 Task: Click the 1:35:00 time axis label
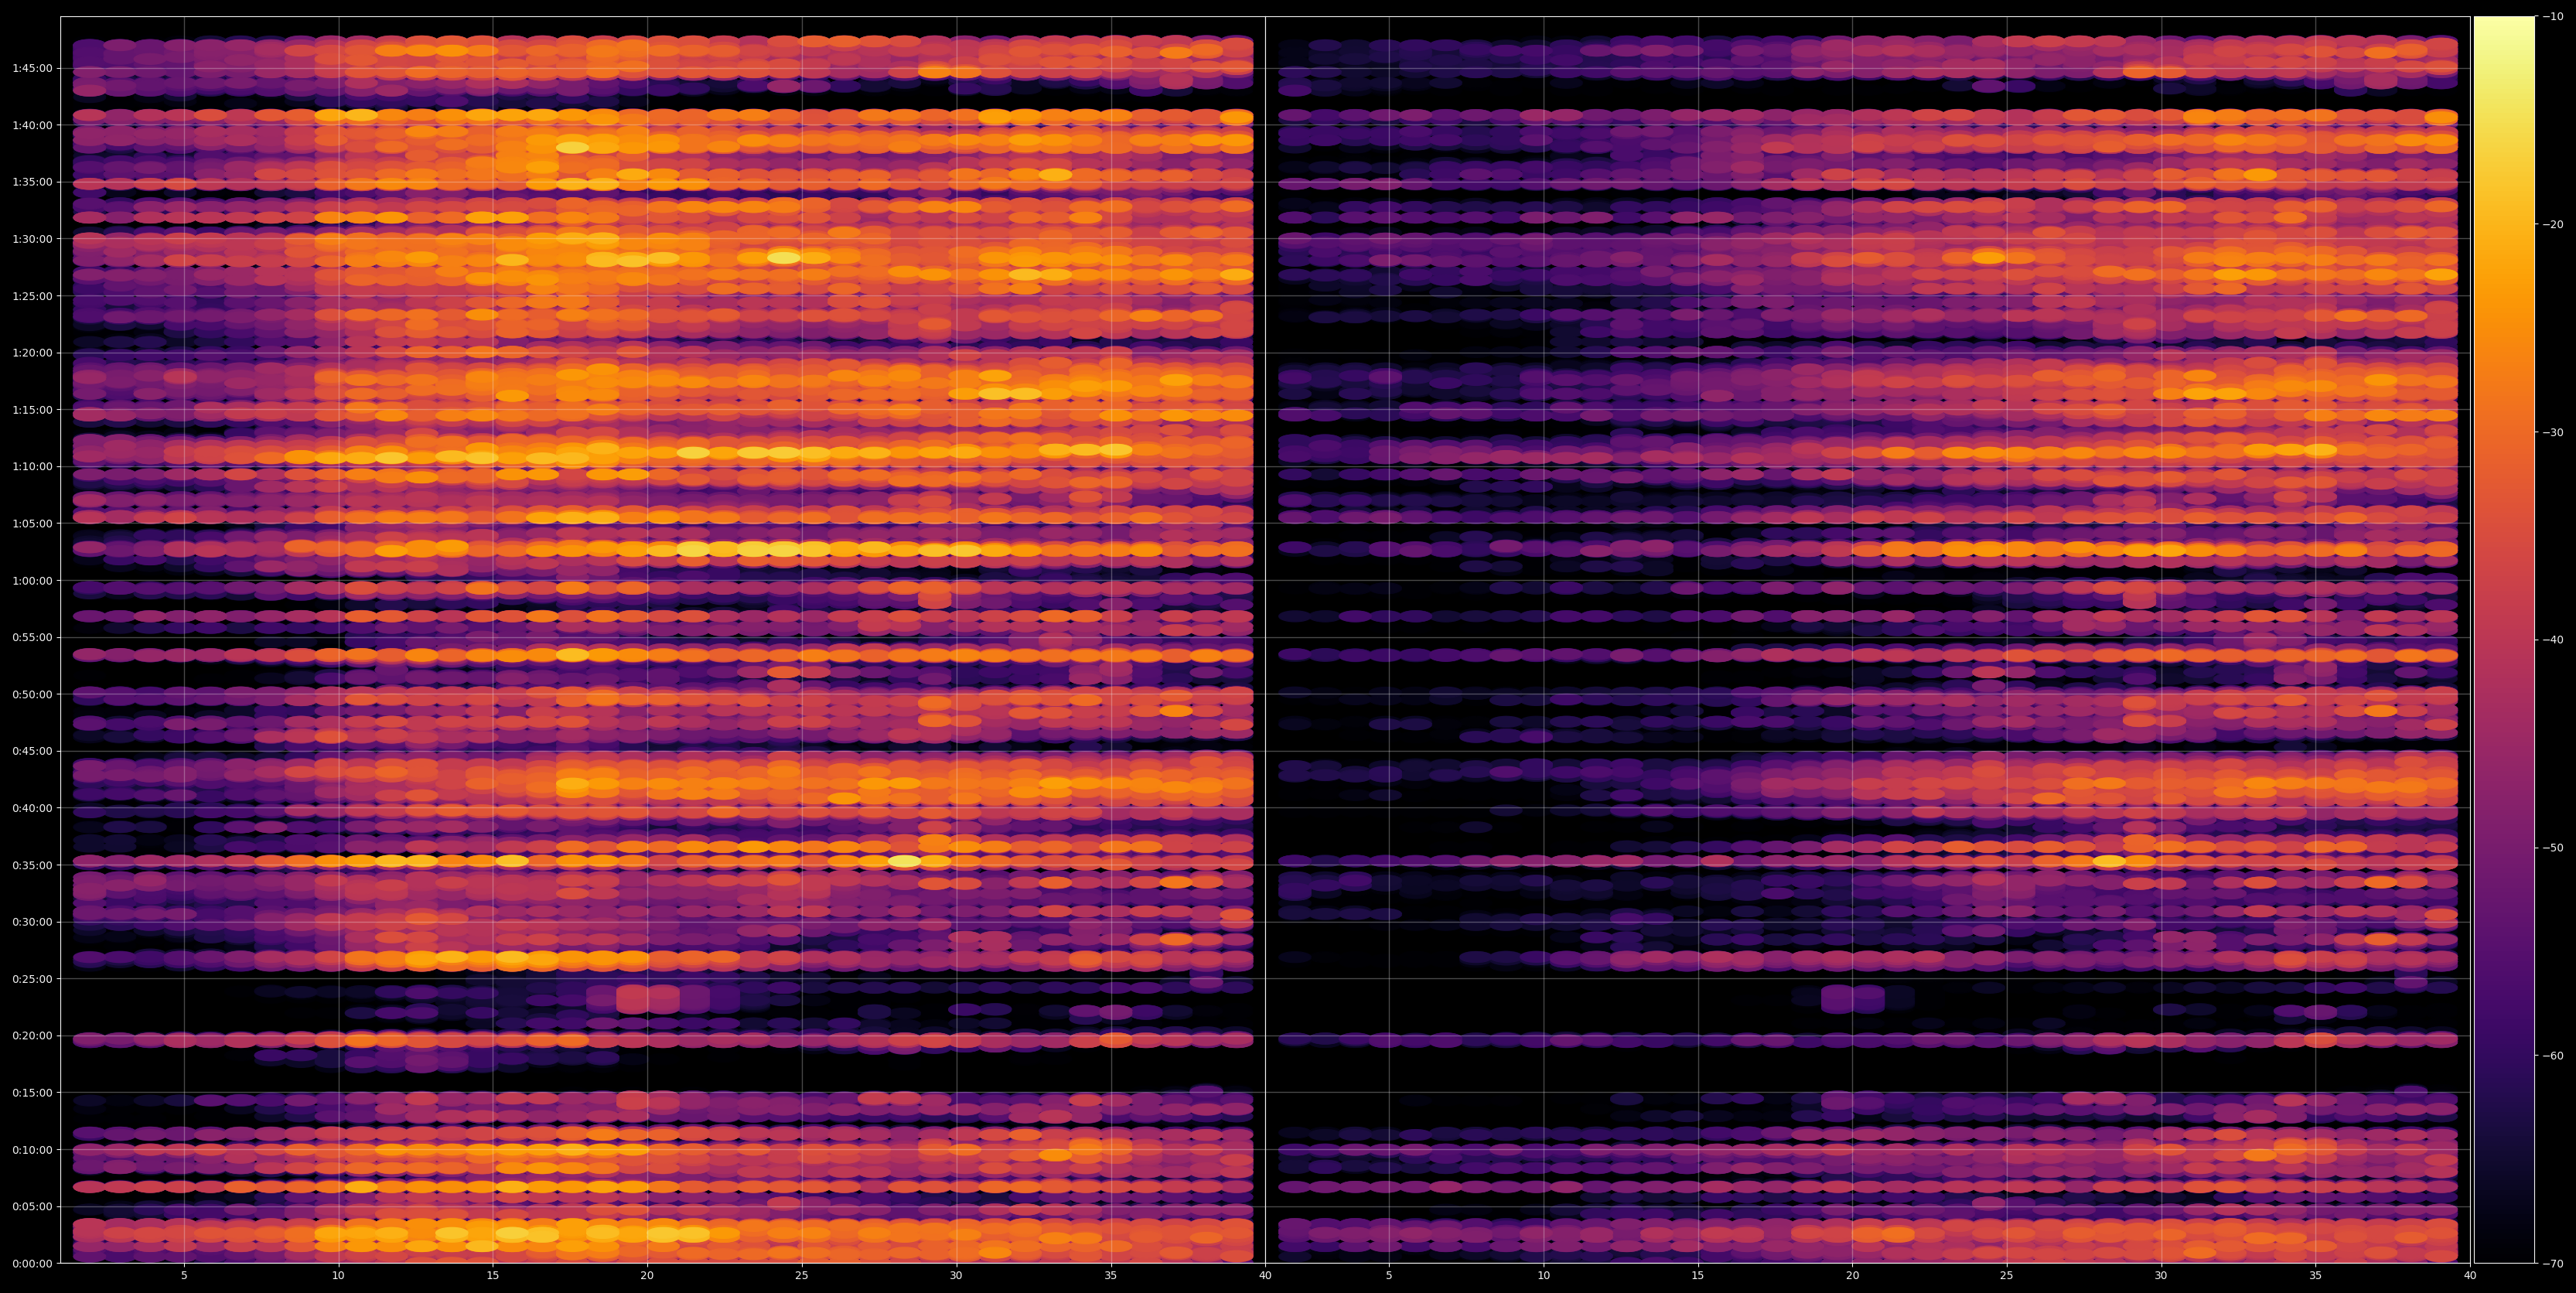coord(31,182)
